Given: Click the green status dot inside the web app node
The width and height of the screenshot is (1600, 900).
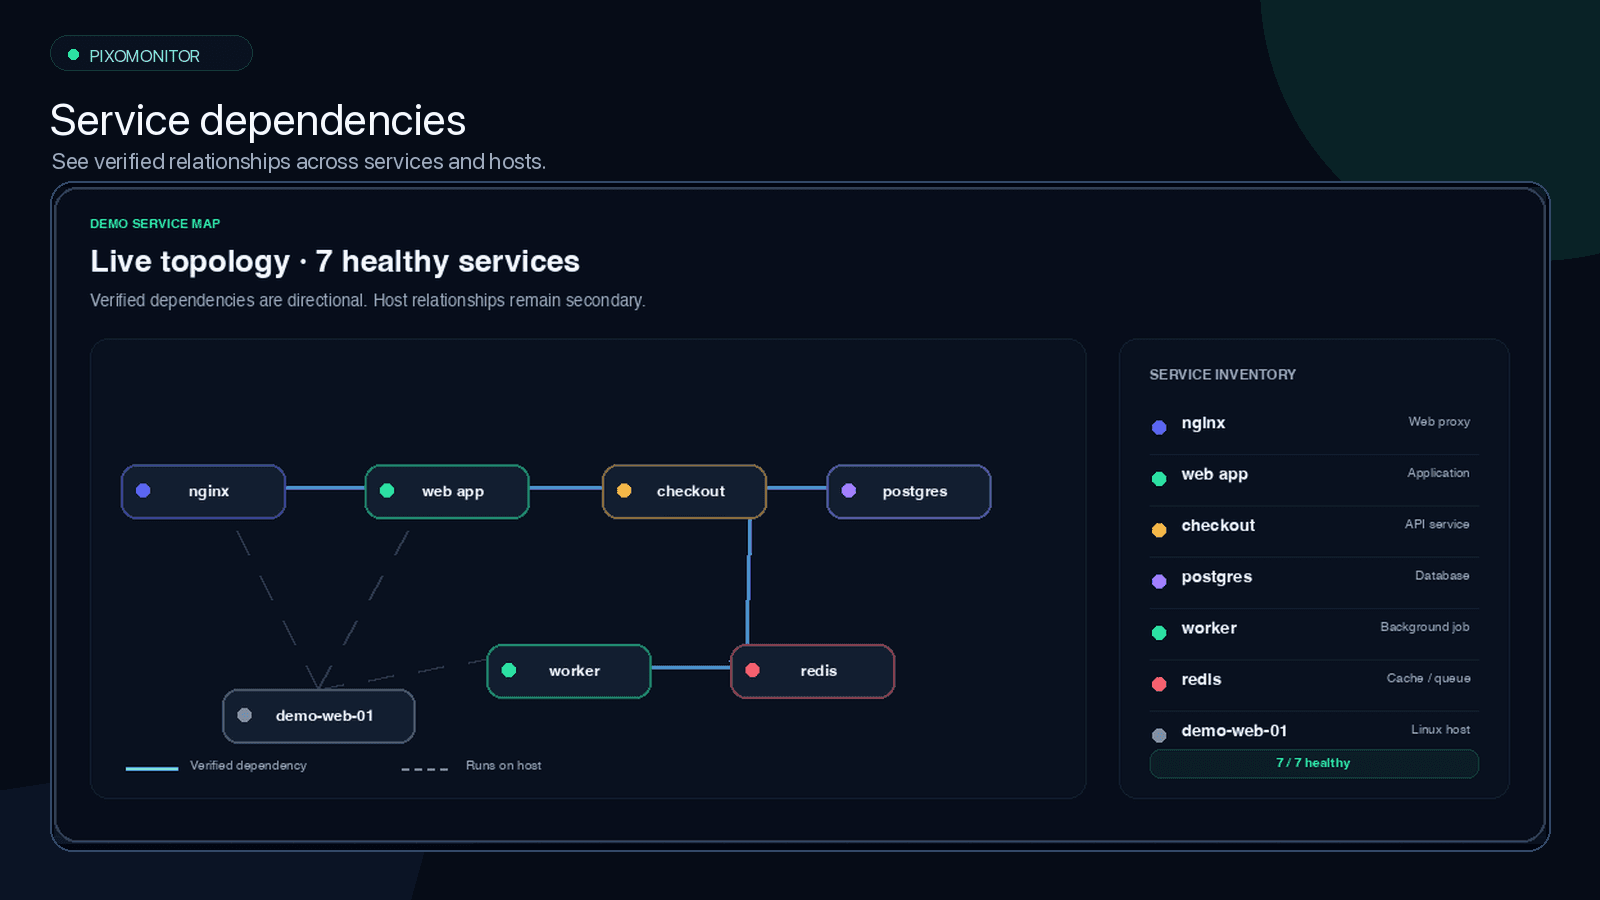Looking at the screenshot, I should [x=387, y=491].
